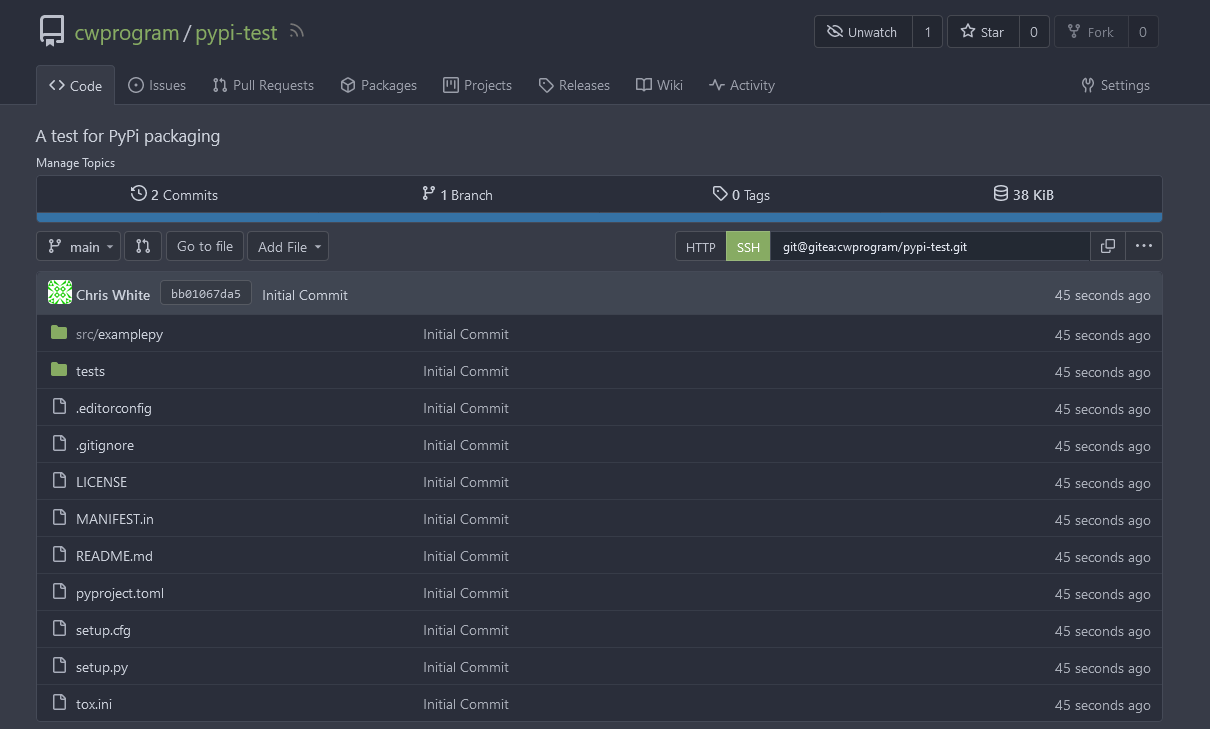
Task: Click the MANIFEST.in file icon
Action: pos(58,518)
